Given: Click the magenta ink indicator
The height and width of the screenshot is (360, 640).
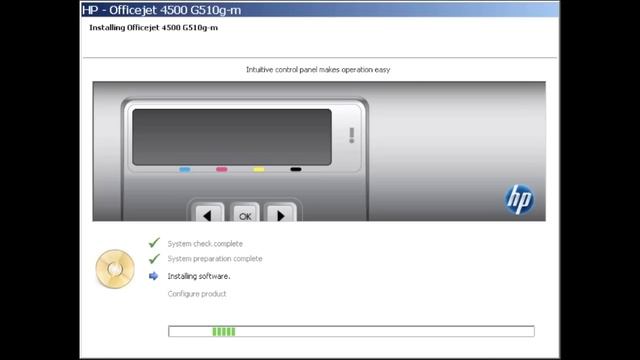Looking at the screenshot, I should pos(222,169).
